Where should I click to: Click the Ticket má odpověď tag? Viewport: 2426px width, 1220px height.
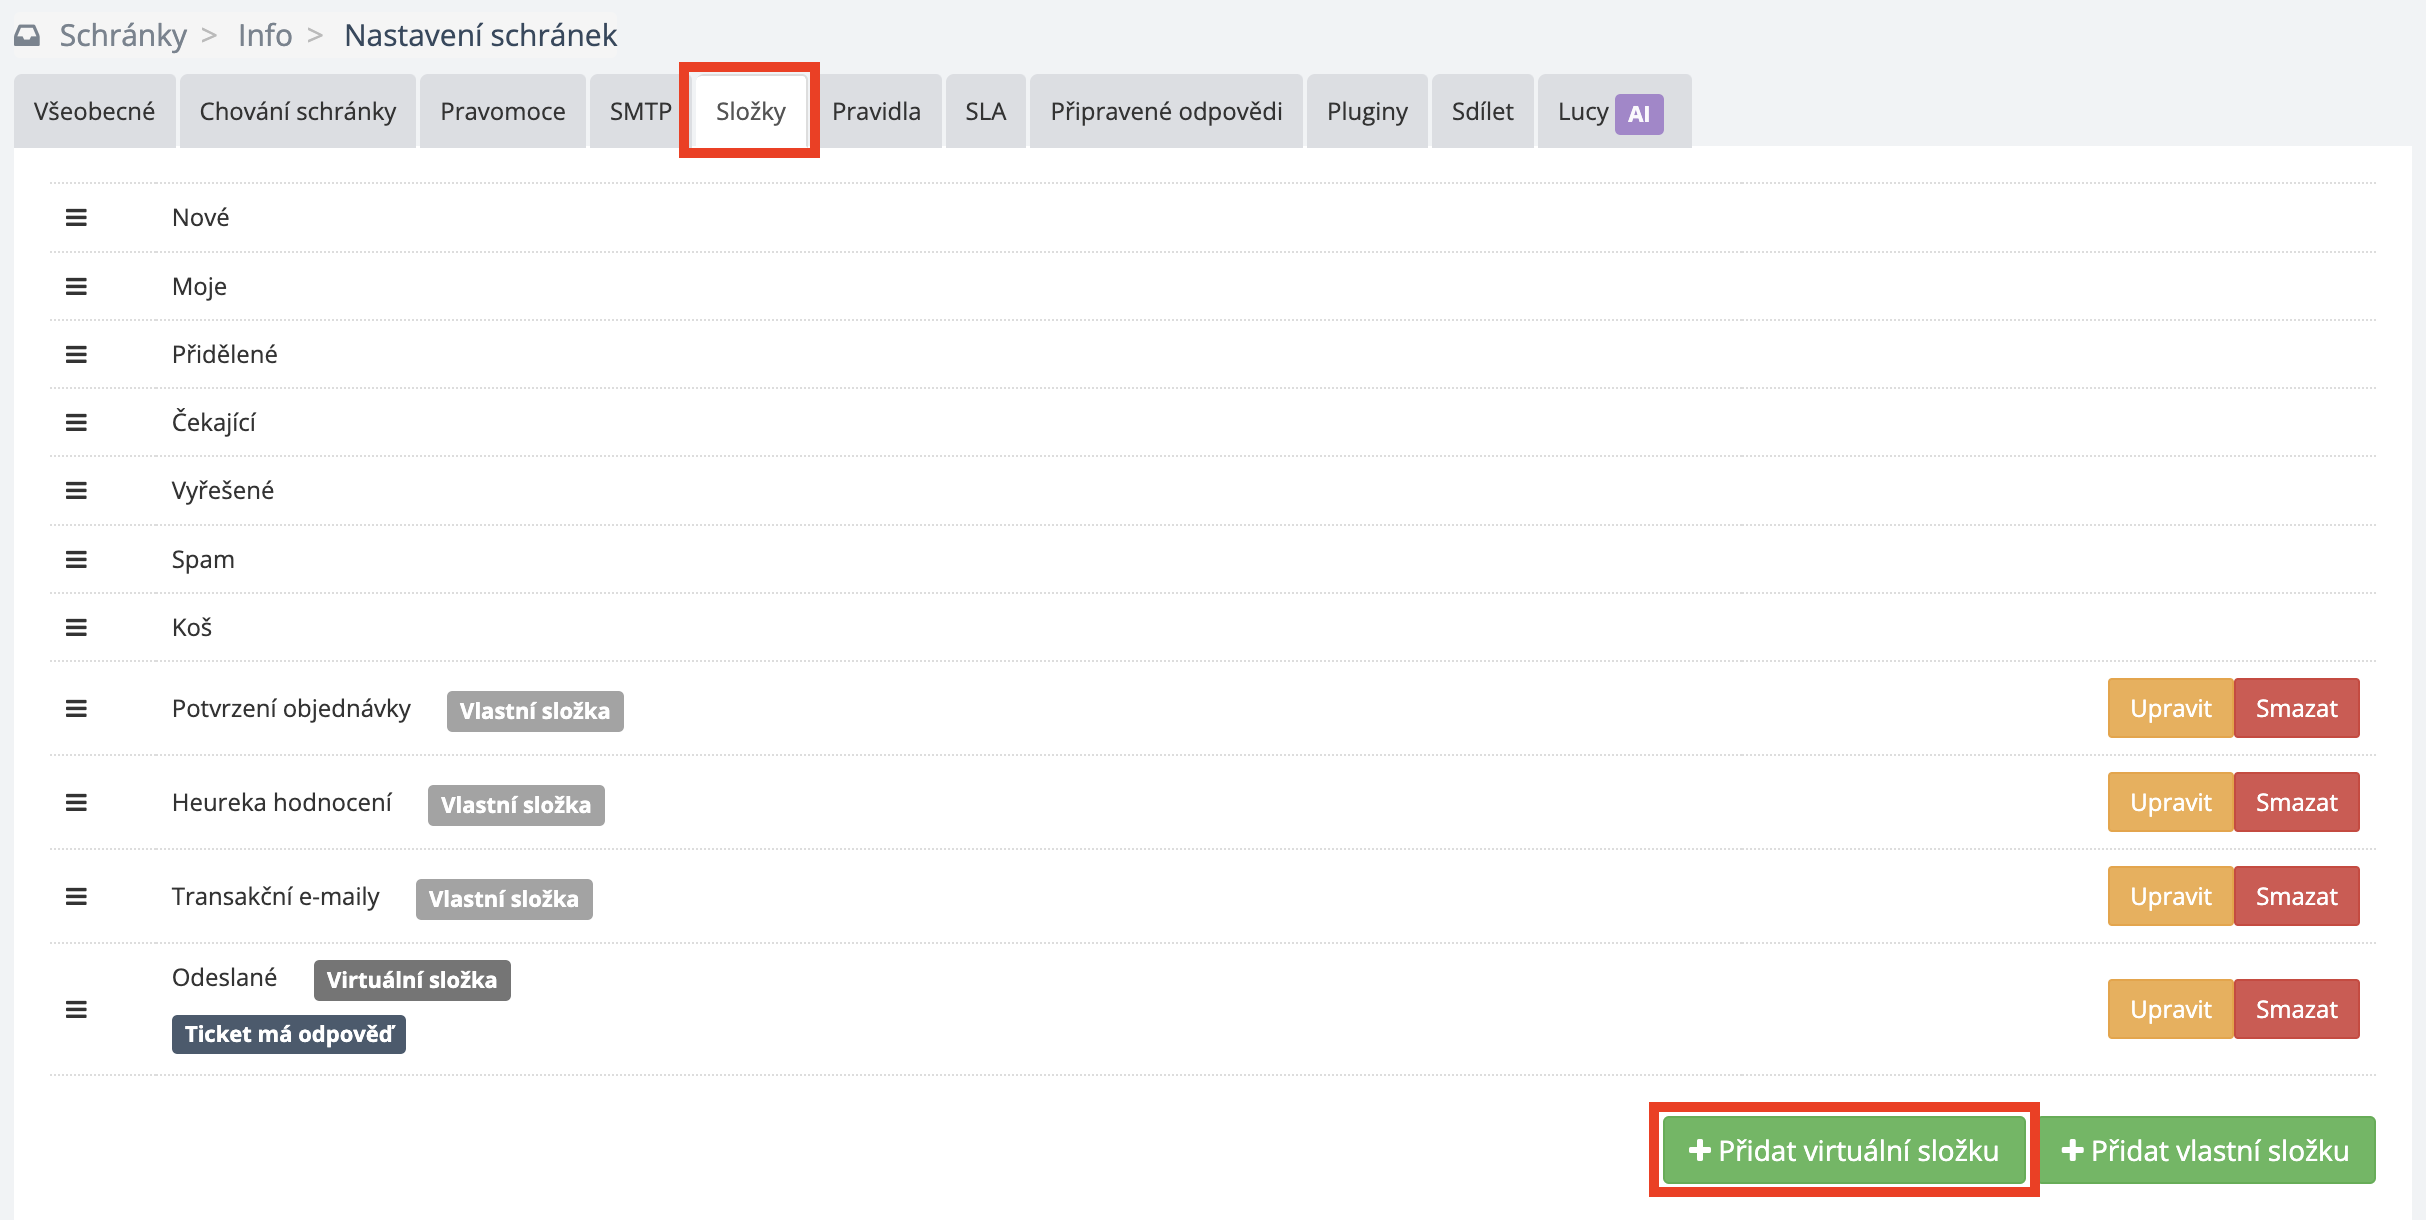pos(288,1034)
